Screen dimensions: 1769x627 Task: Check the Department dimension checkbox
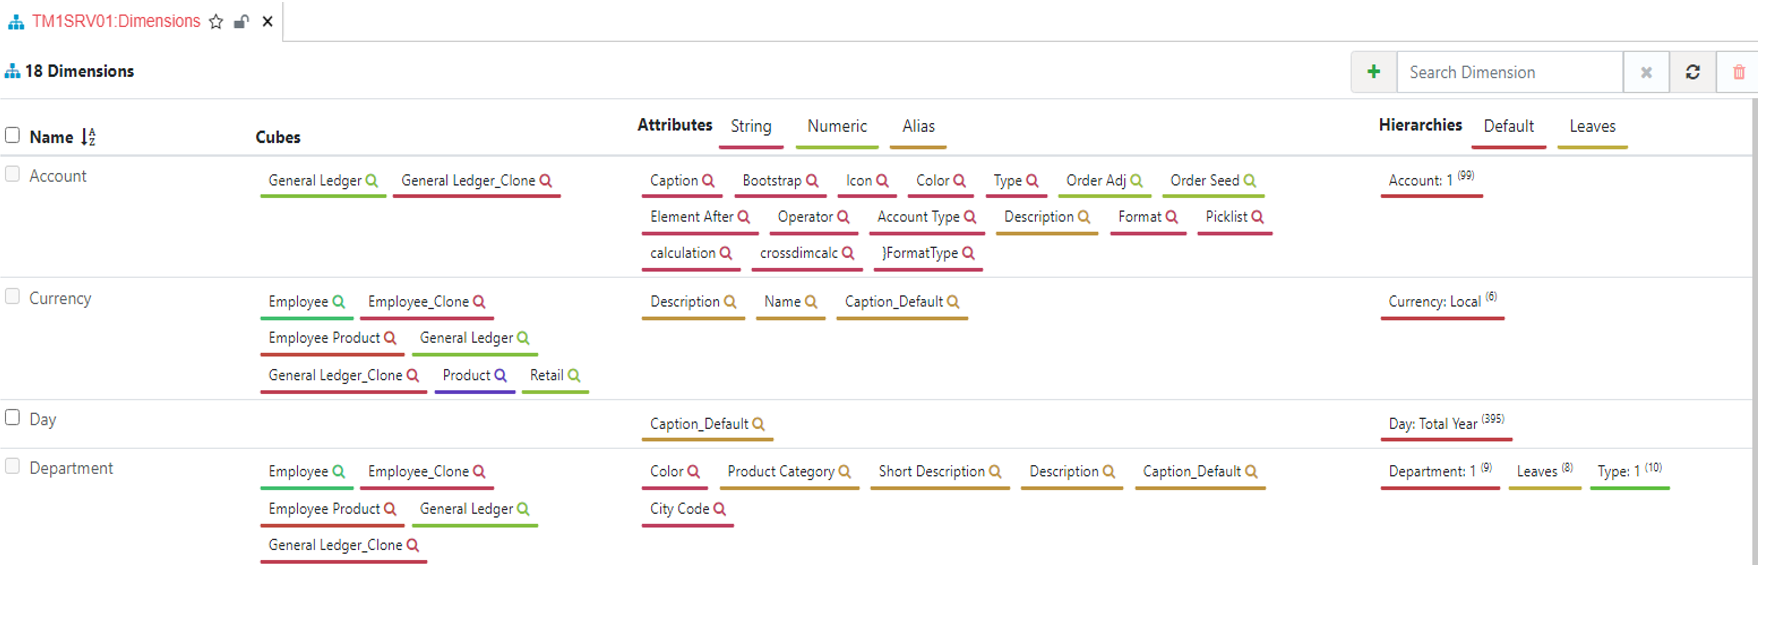coord(13,466)
